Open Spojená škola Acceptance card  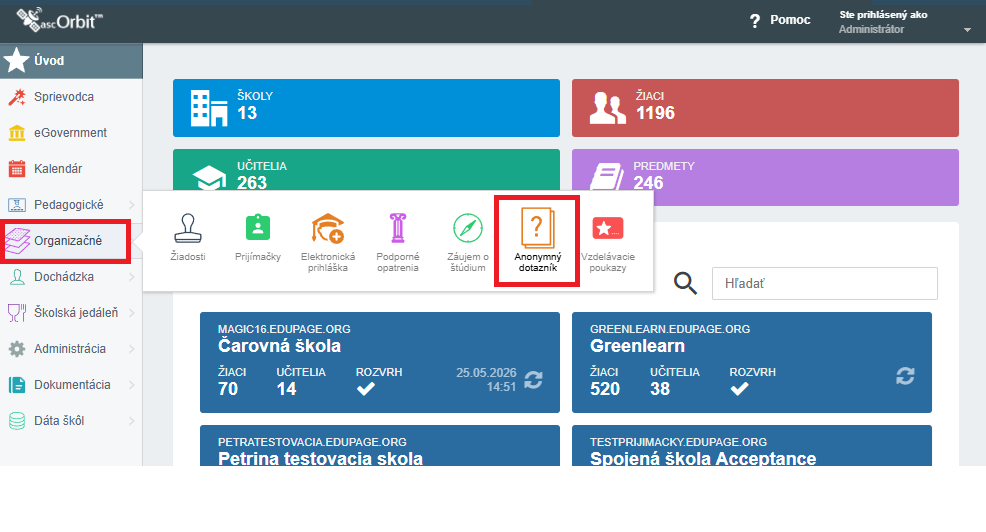[751, 445]
